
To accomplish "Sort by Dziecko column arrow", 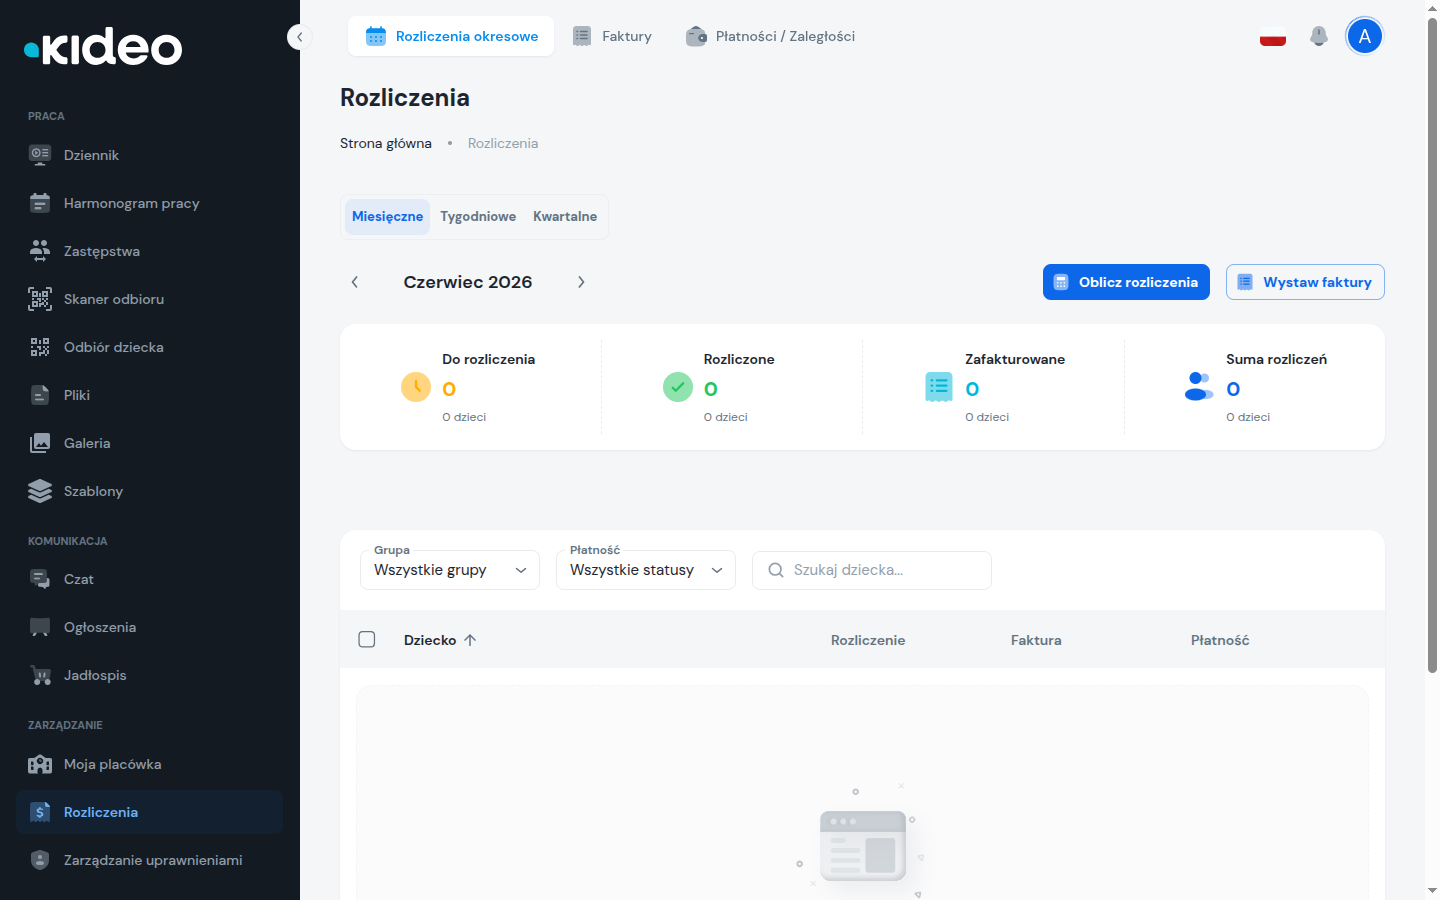I will pyautogui.click(x=470, y=640).
